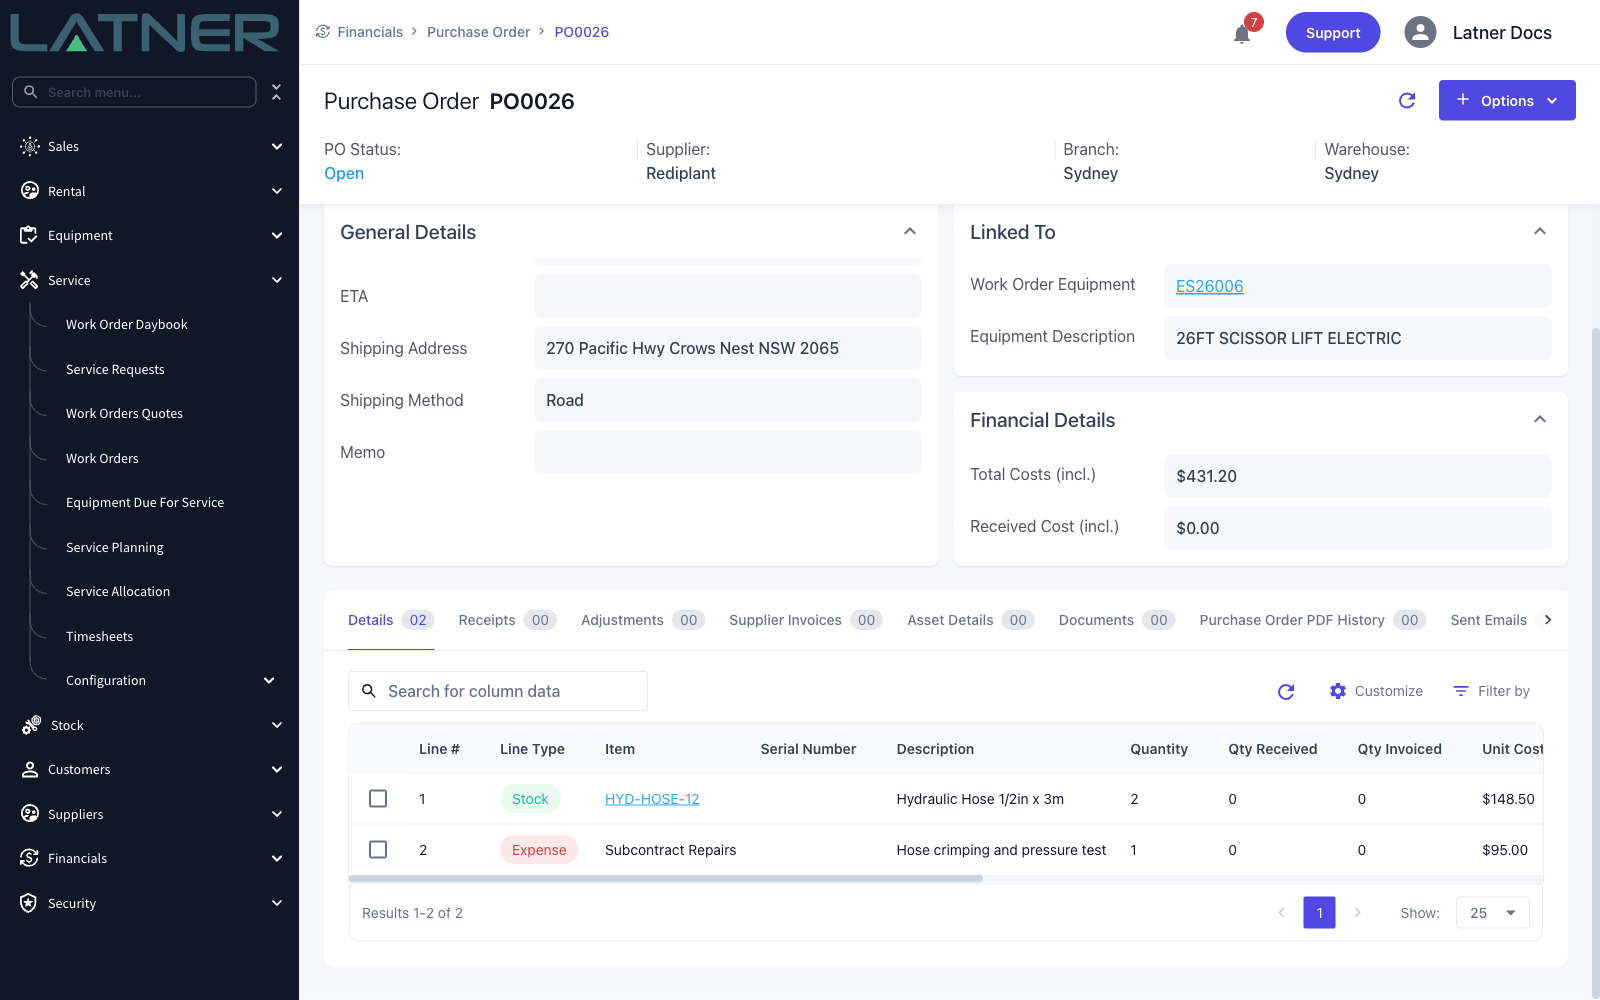This screenshot has height=1000, width=1600.
Task: Open the ES26006 equipment link
Action: point(1209,286)
